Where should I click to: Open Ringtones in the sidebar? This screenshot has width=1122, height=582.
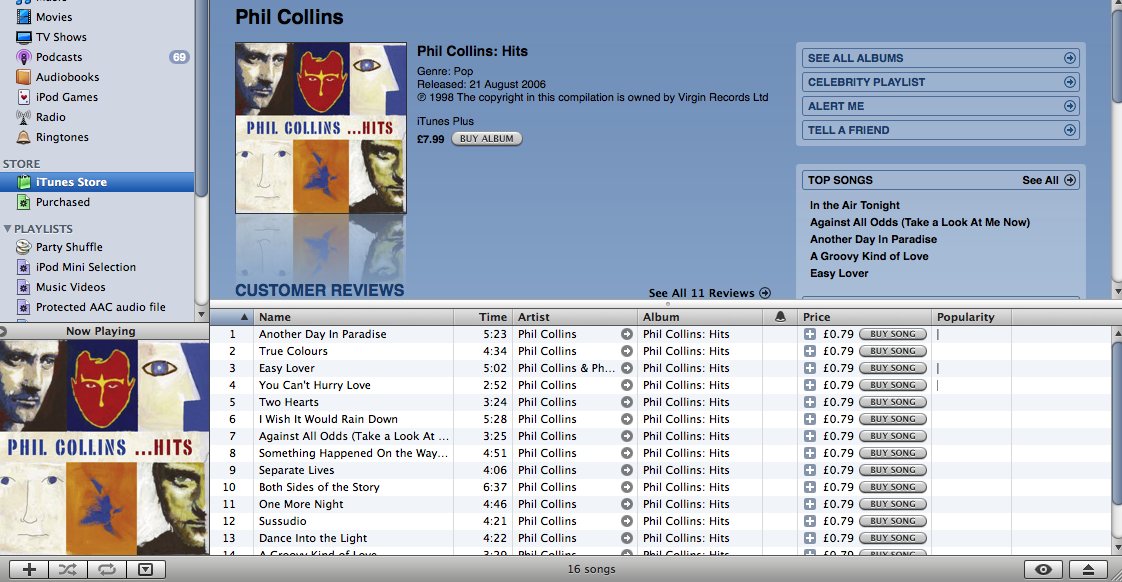[x=62, y=137]
